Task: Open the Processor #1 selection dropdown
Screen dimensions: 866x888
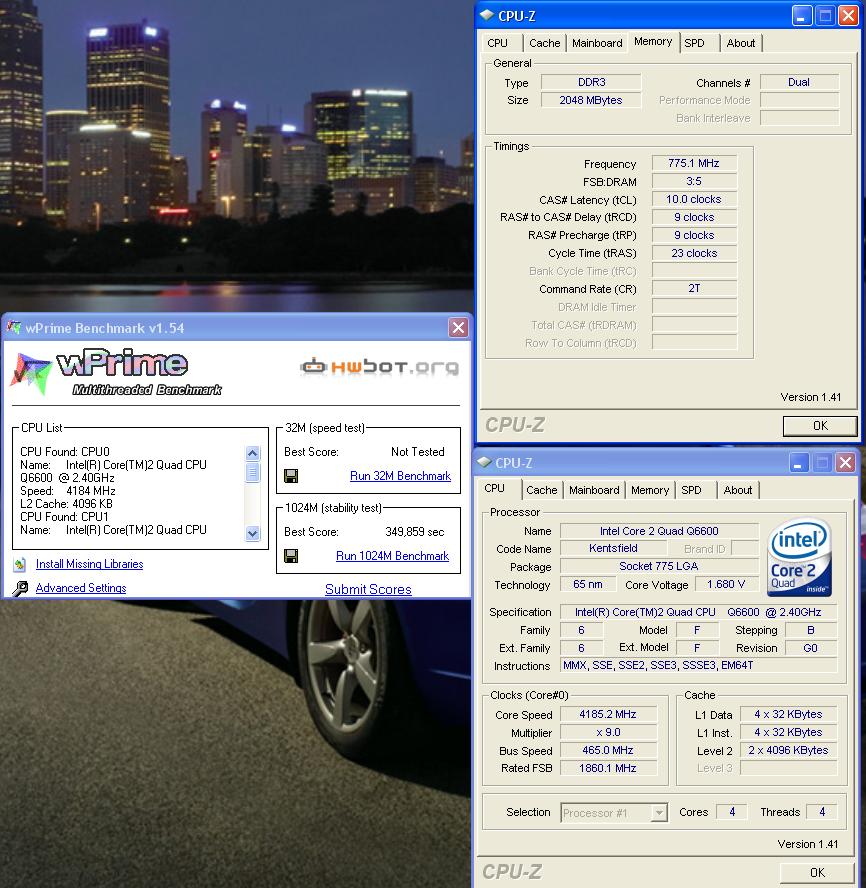Action: [659, 813]
